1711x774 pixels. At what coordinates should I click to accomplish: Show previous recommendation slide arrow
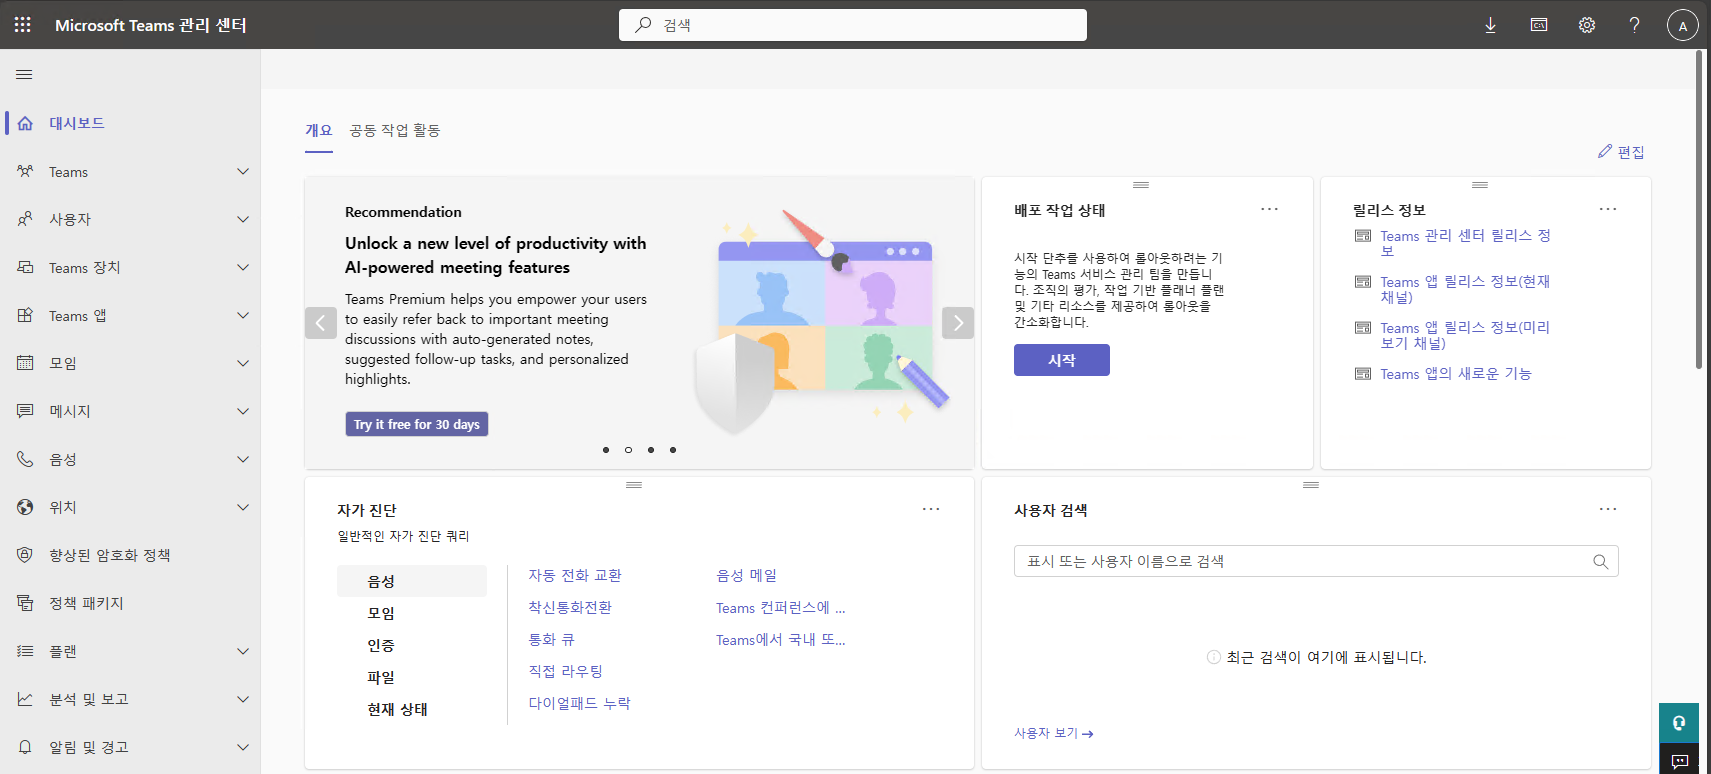click(x=320, y=323)
